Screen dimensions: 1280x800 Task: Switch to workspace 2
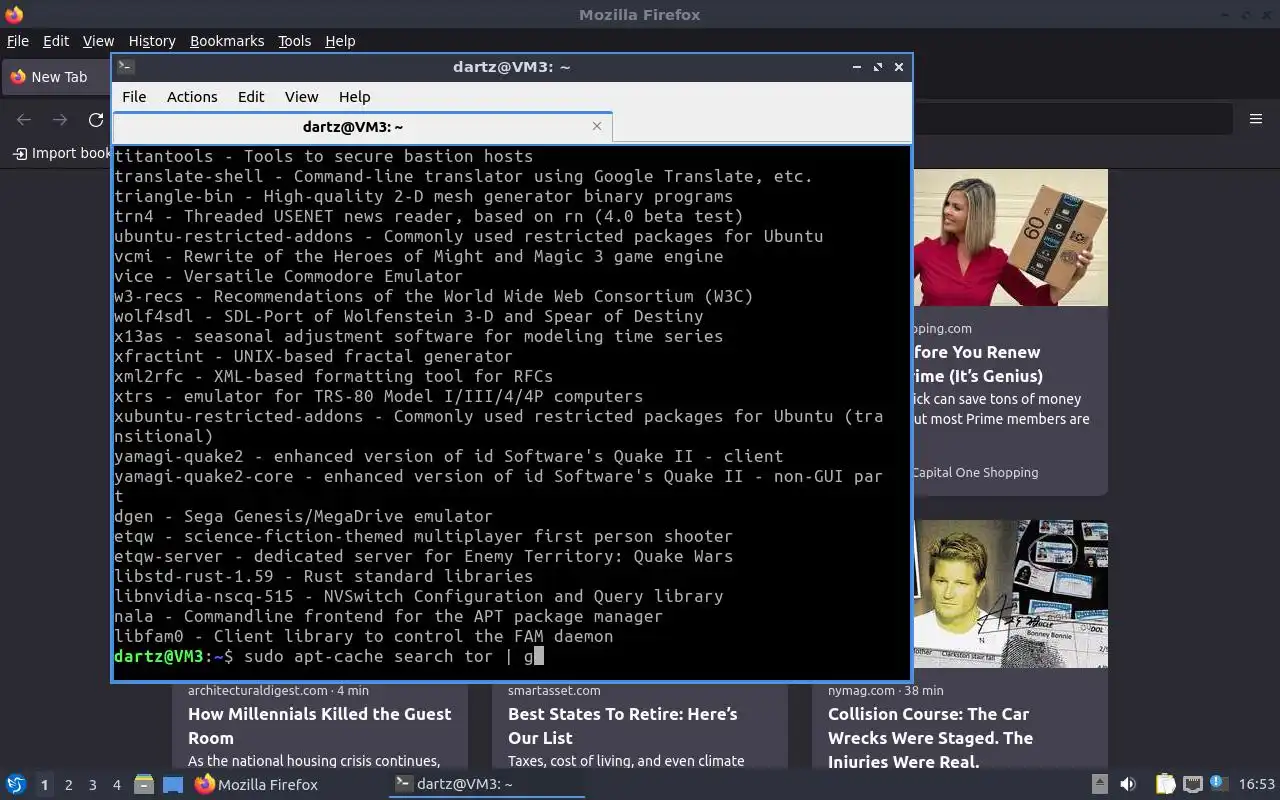pos(68,785)
